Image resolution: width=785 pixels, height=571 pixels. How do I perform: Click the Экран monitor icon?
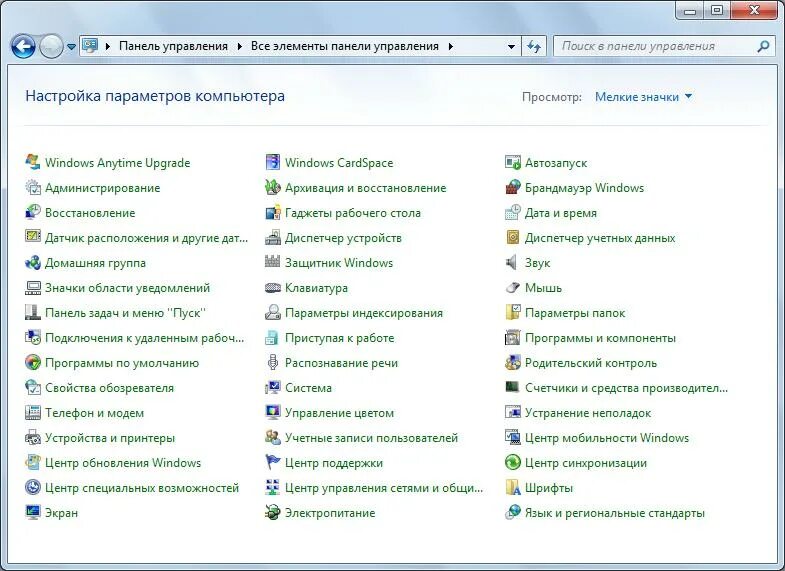pos(33,512)
